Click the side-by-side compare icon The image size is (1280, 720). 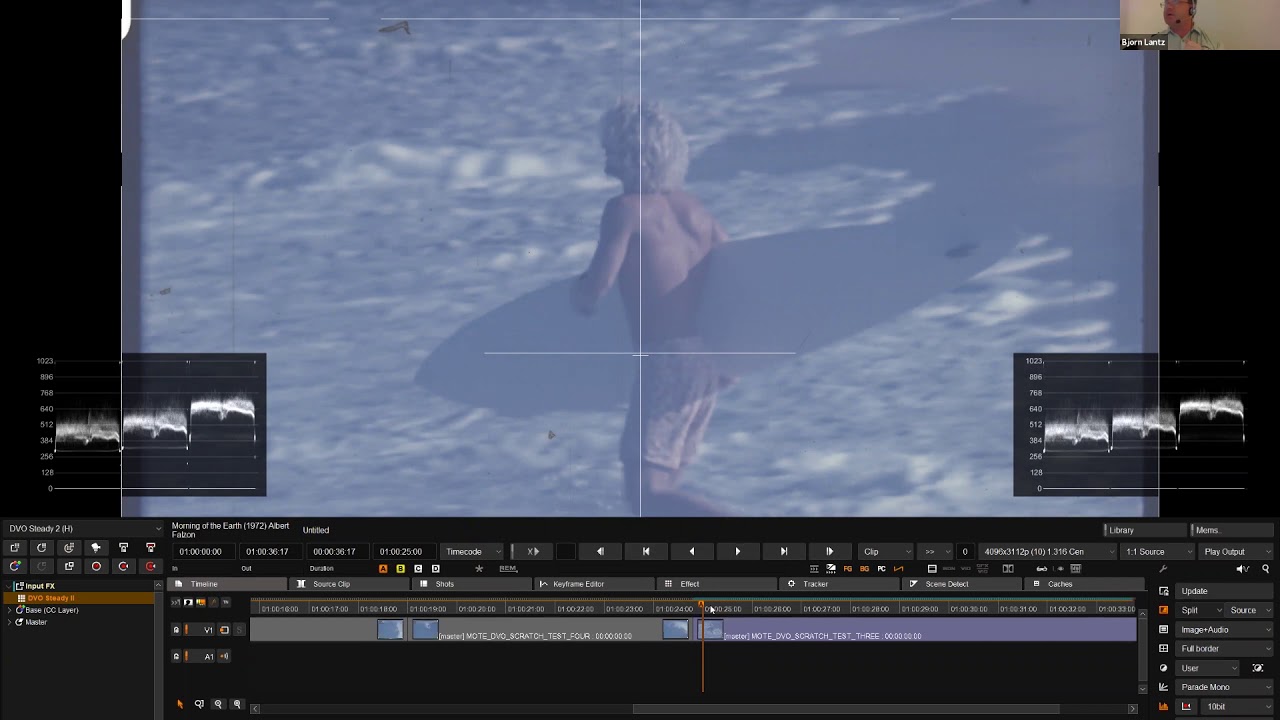1008,569
